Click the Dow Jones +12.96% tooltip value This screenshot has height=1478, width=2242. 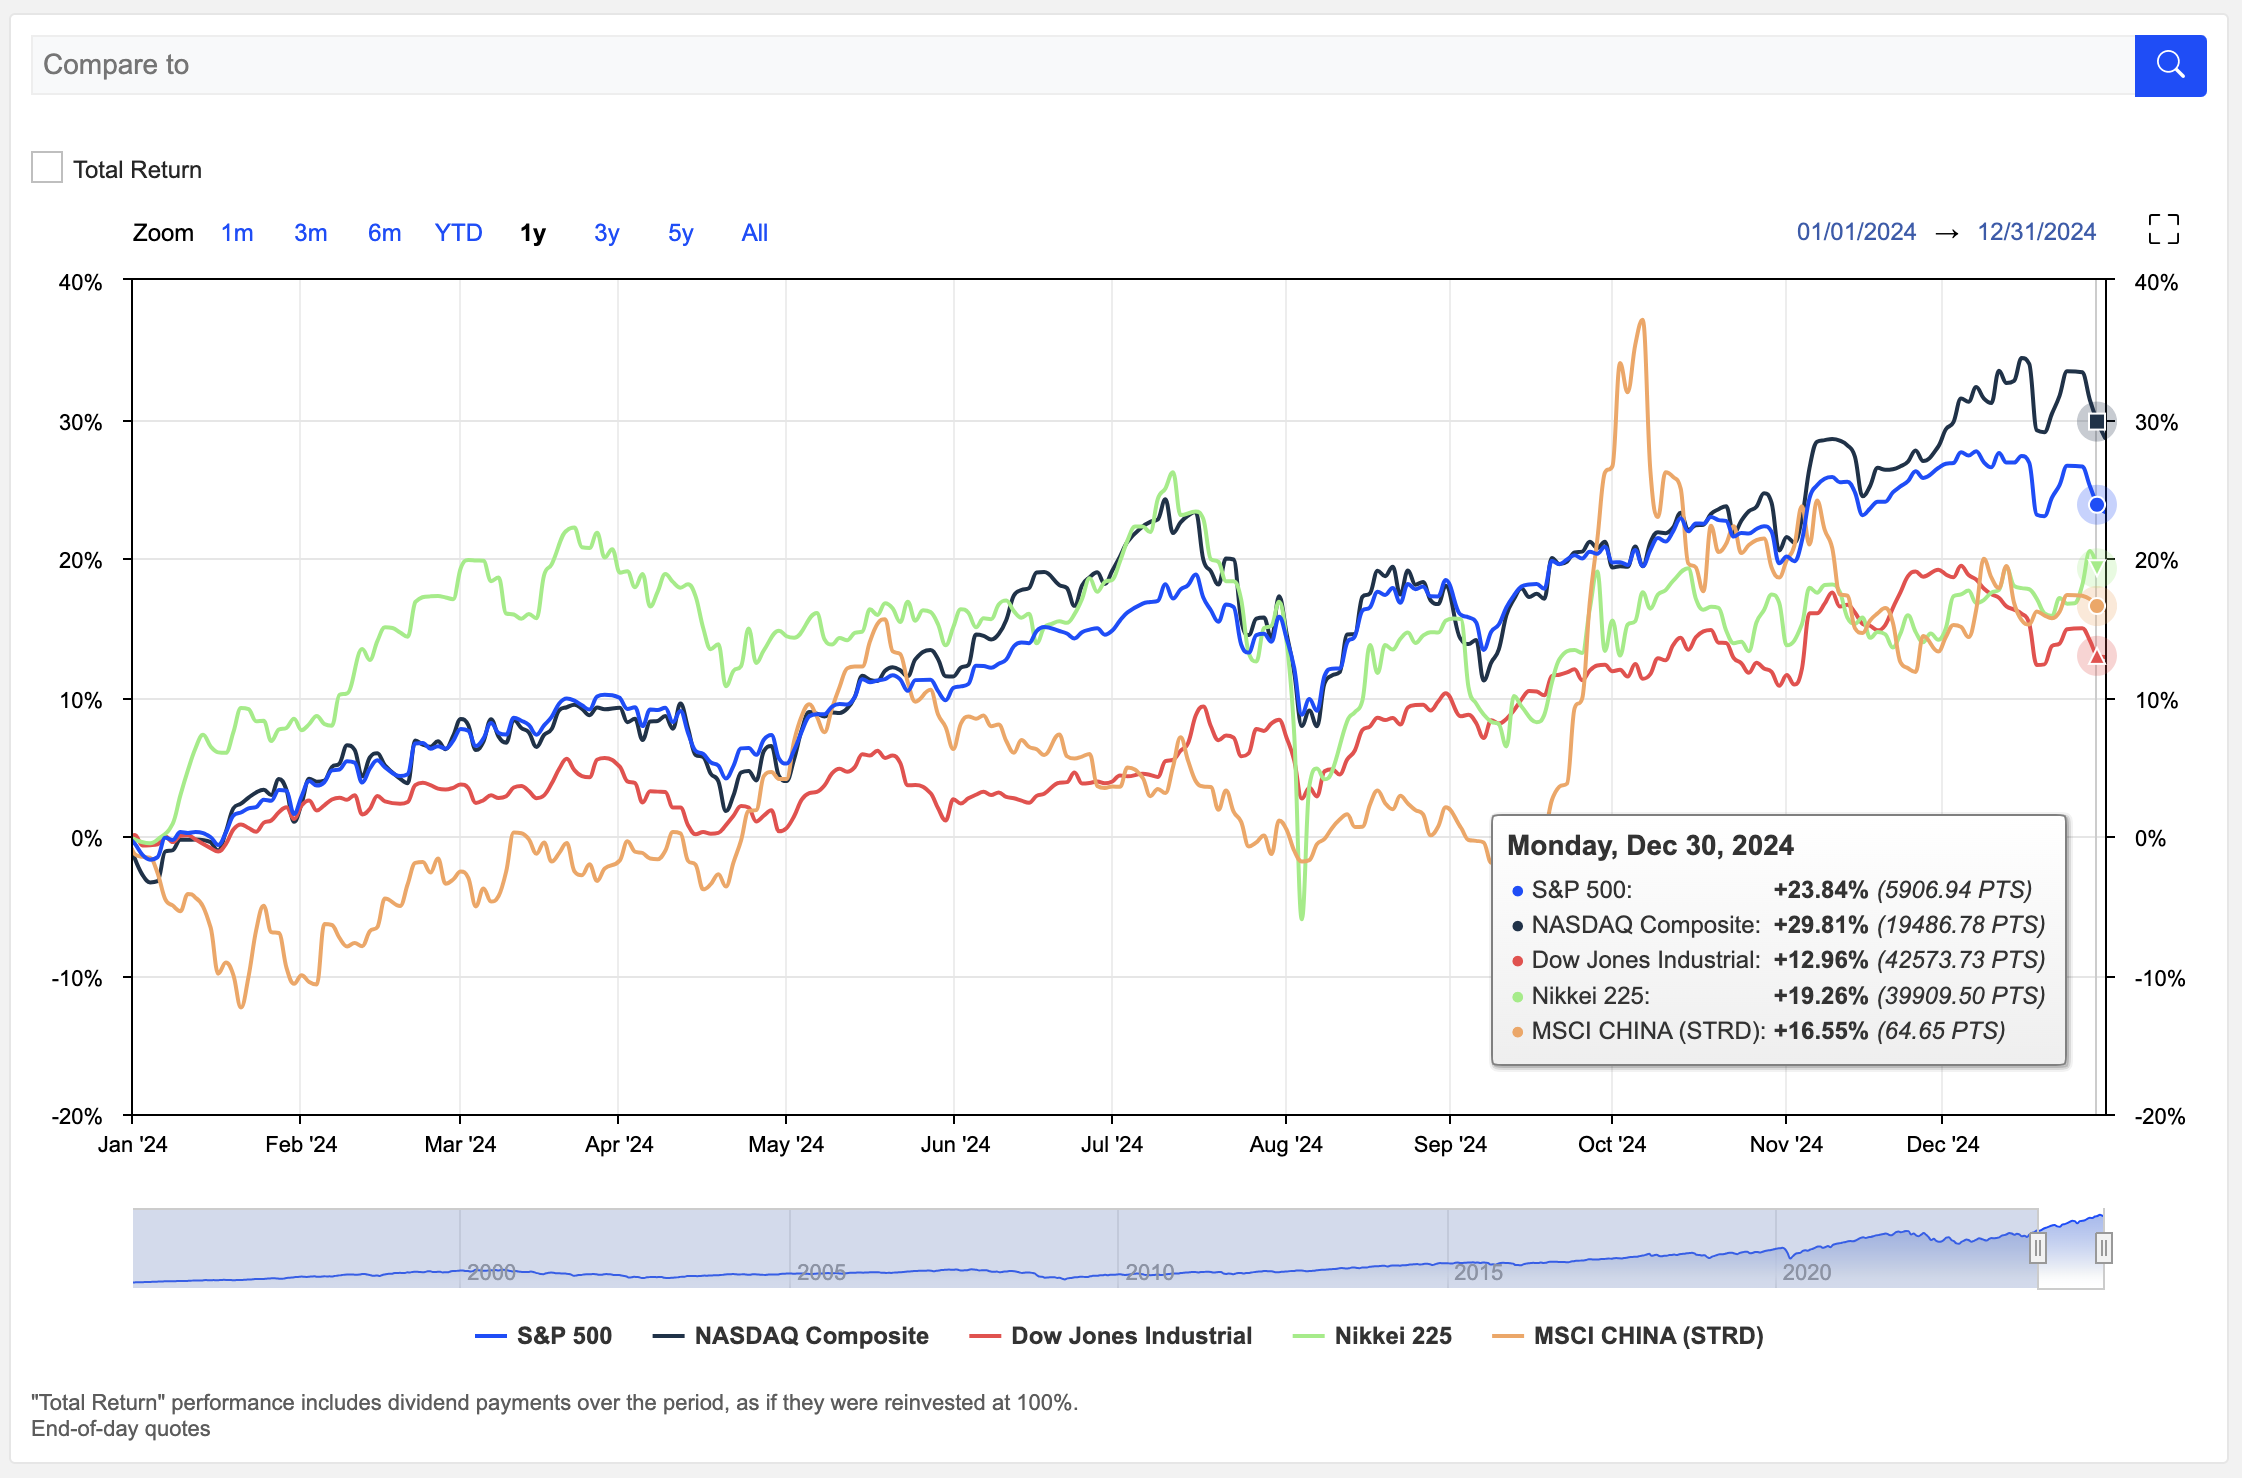(x=1820, y=960)
